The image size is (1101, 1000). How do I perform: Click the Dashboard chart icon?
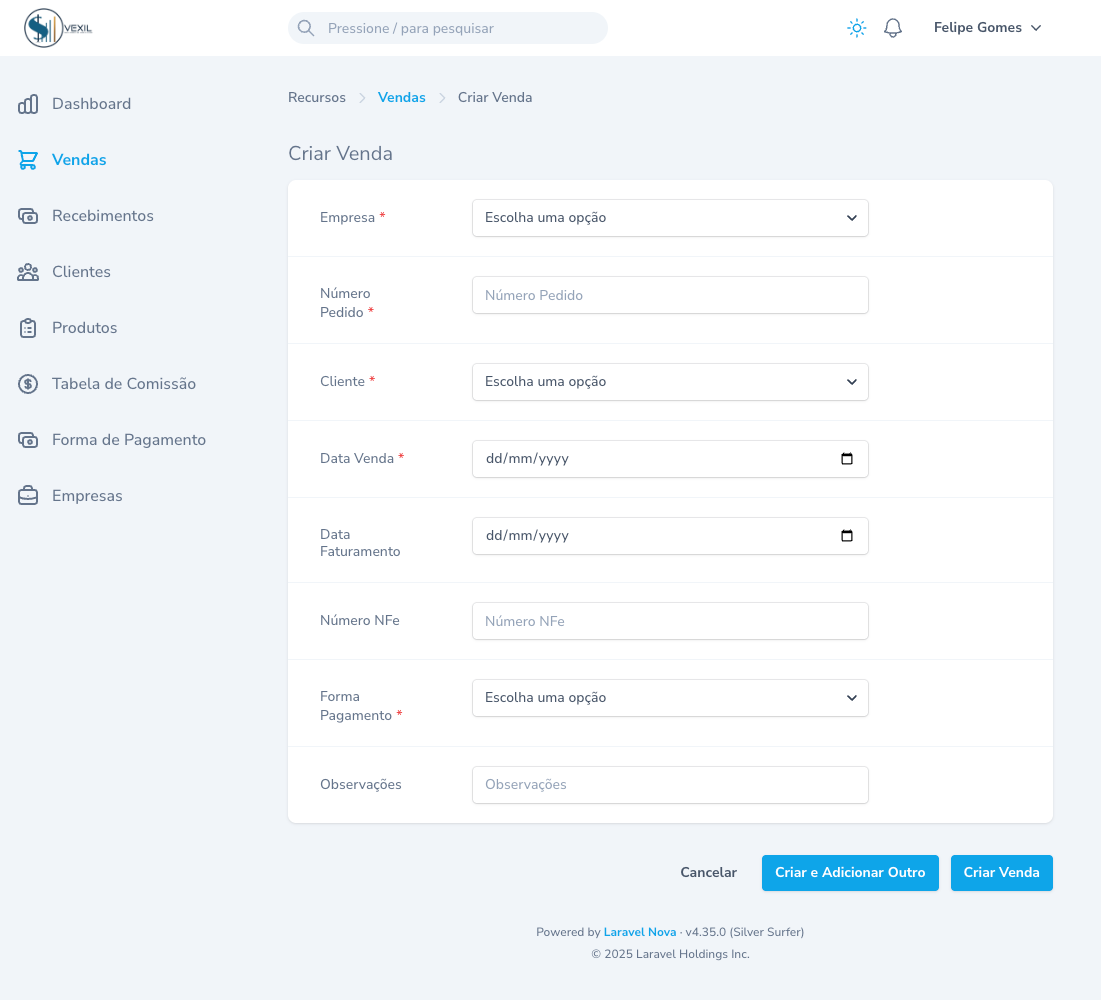pyautogui.click(x=28, y=104)
